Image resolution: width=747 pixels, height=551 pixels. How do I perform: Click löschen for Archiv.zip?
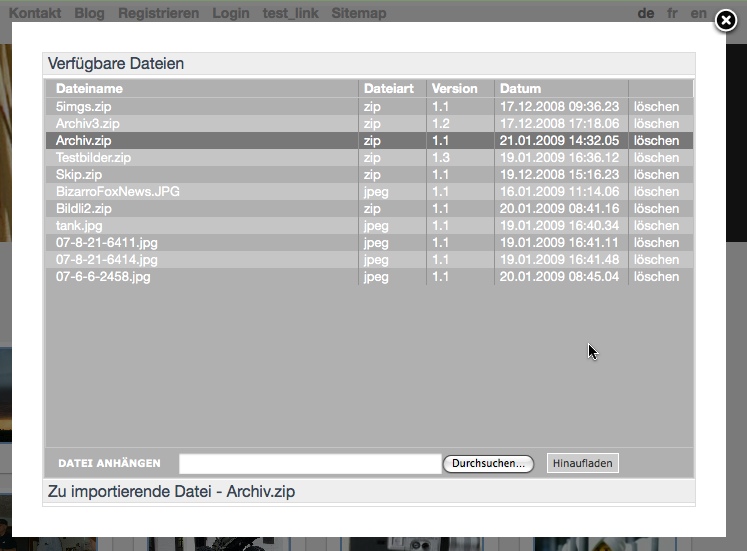click(x=656, y=140)
